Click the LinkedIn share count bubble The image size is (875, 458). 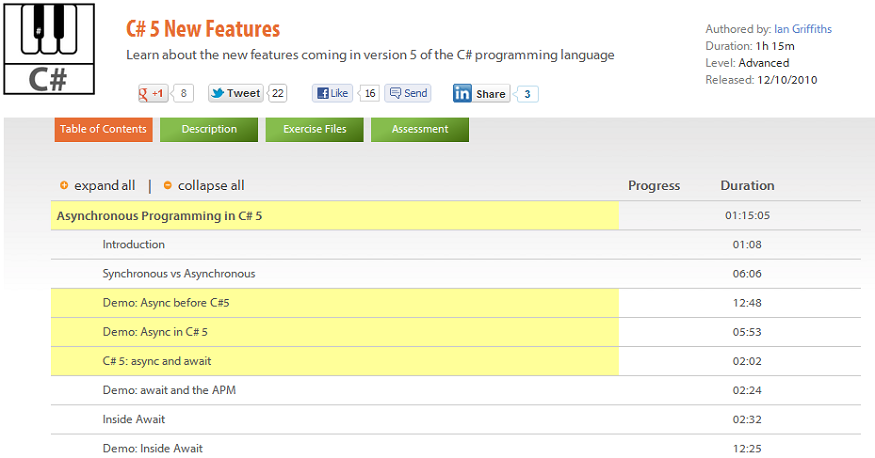pyautogui.click(x=528, y=94)
